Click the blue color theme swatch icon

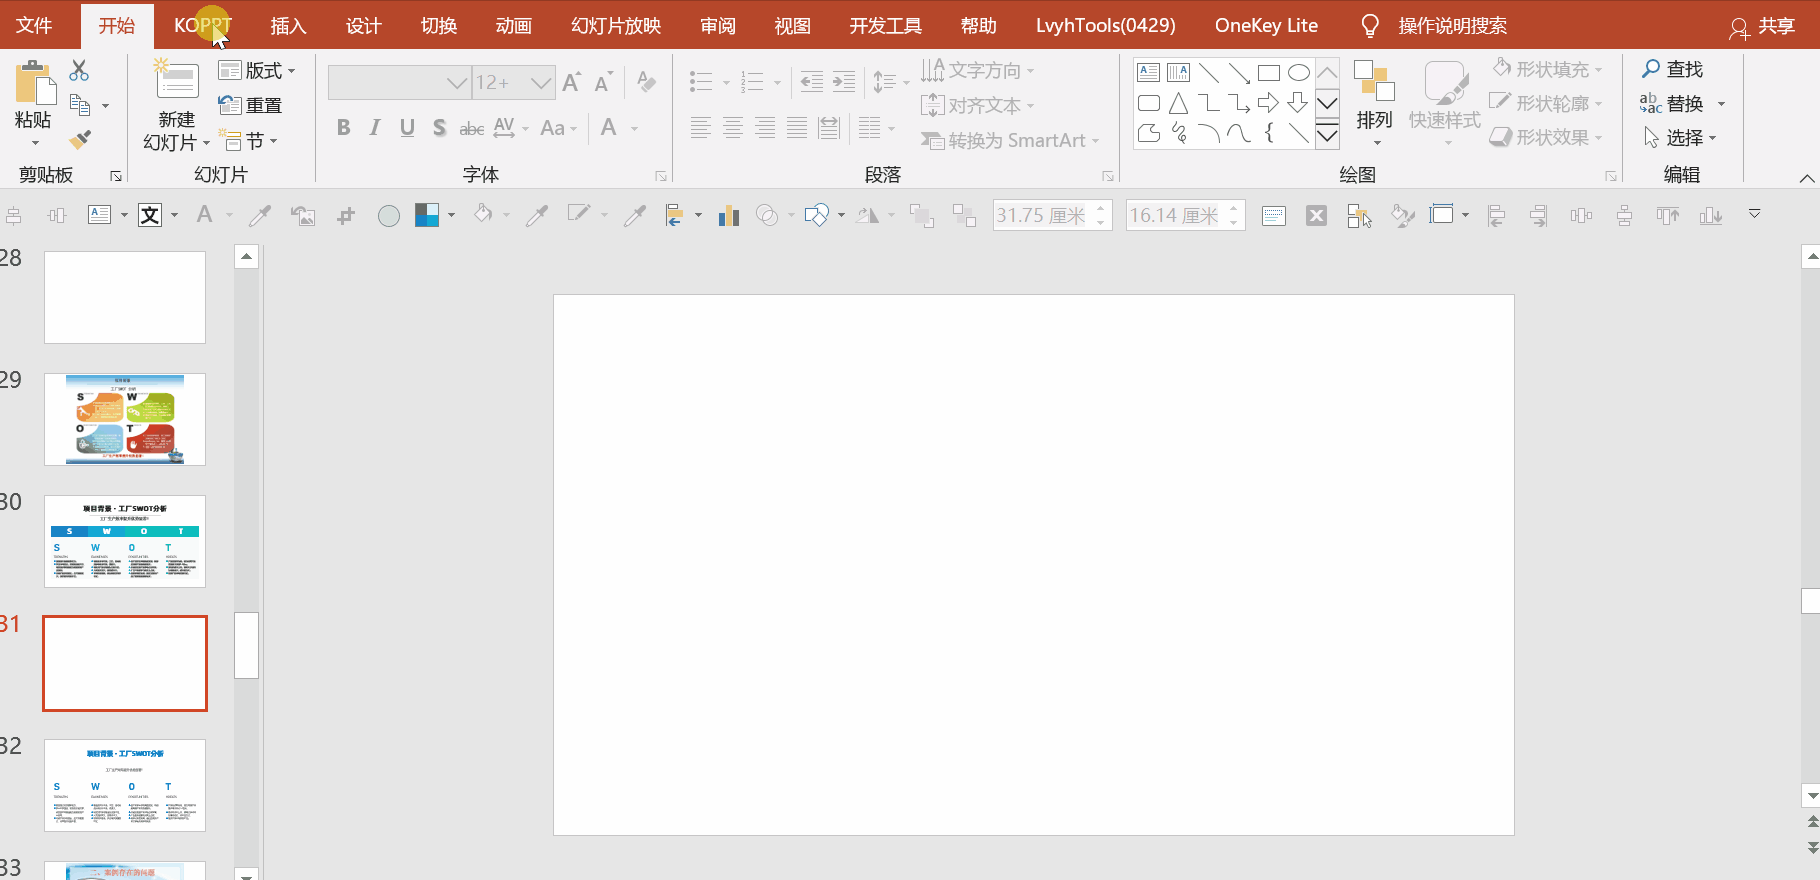tap(427, 215)
